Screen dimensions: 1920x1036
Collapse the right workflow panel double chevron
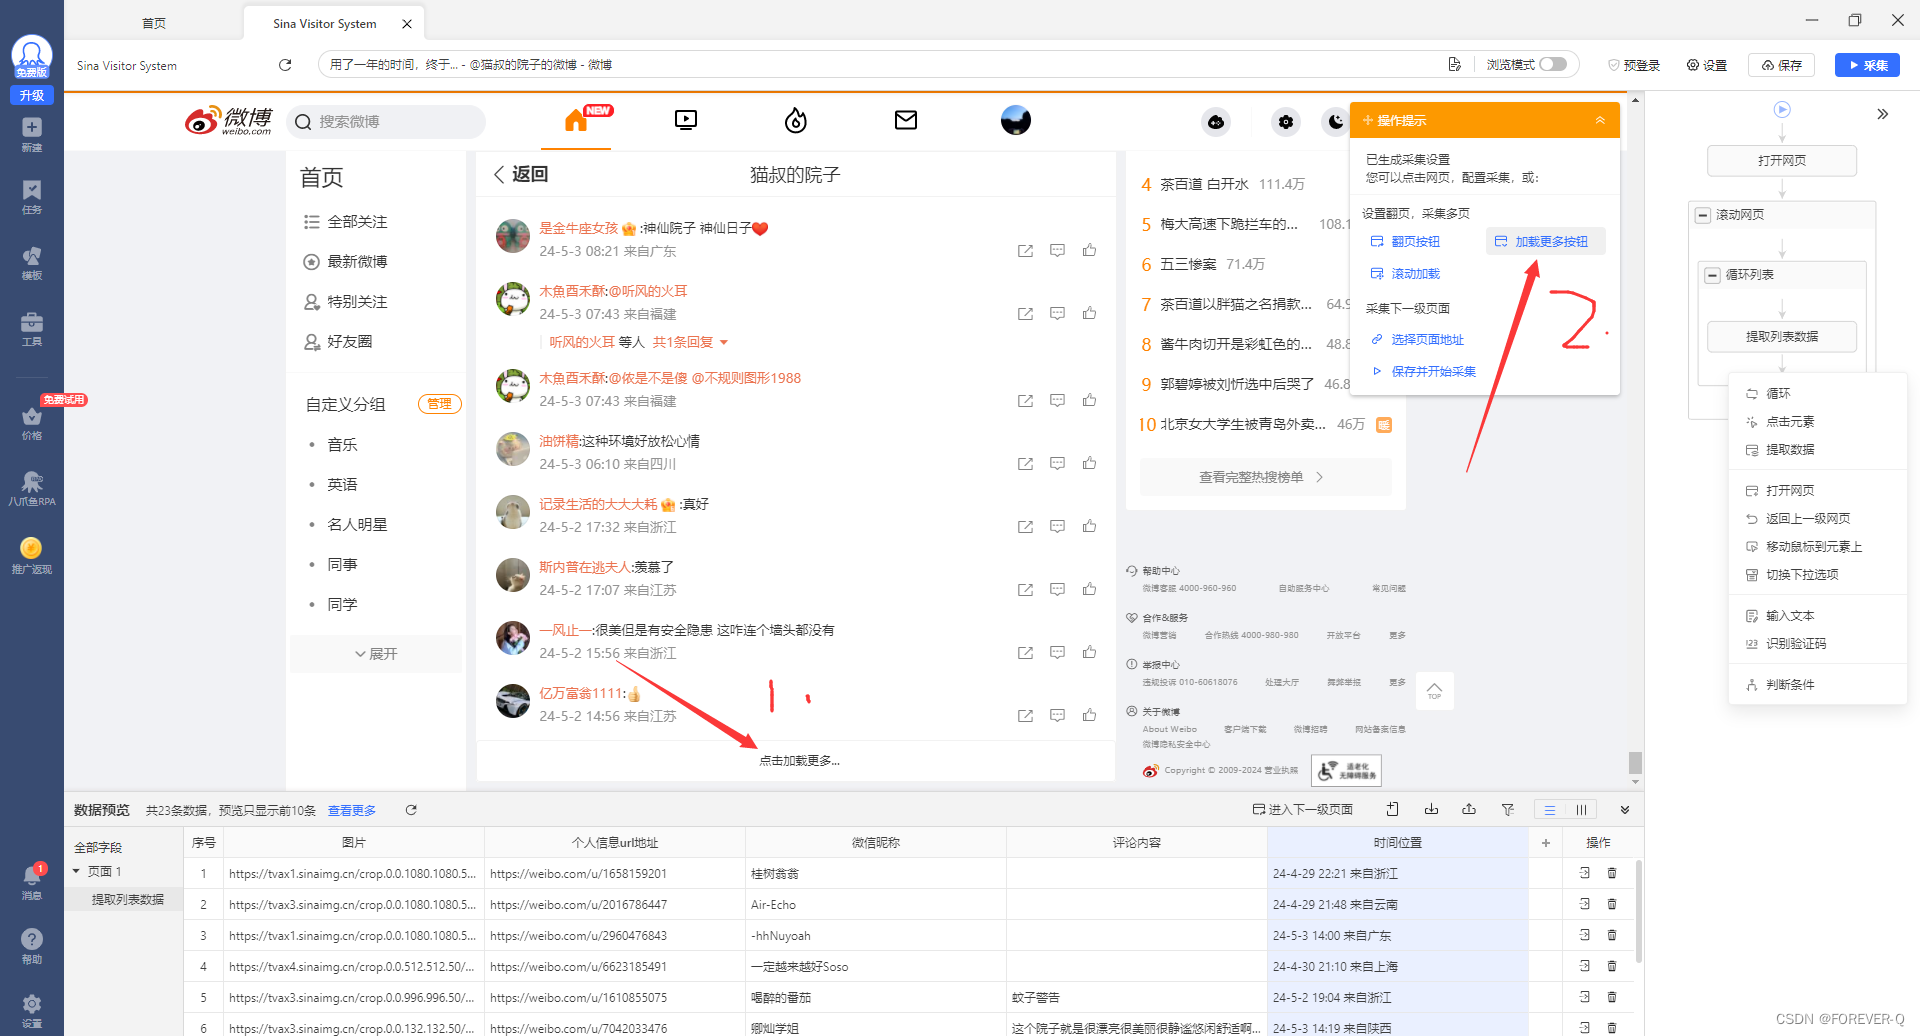tap(1883, 114)
